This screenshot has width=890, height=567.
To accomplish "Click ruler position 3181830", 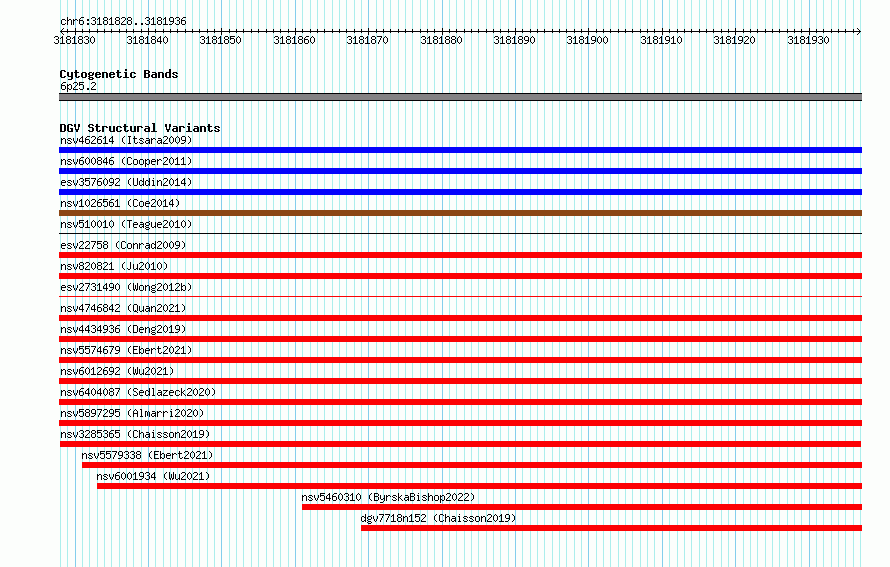I will (x=74, y=40).
